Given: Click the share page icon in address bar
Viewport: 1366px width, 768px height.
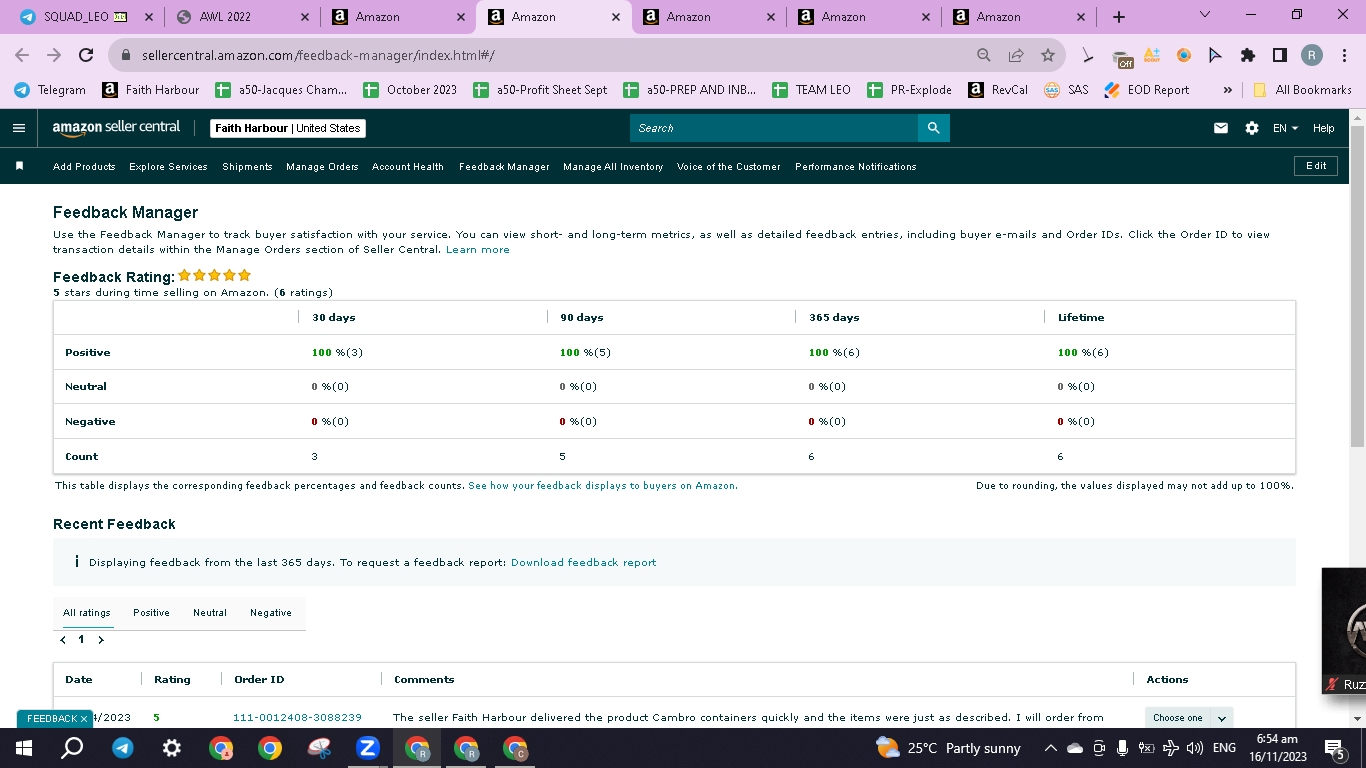Looking at the screenshot, I should point(1016,56).
